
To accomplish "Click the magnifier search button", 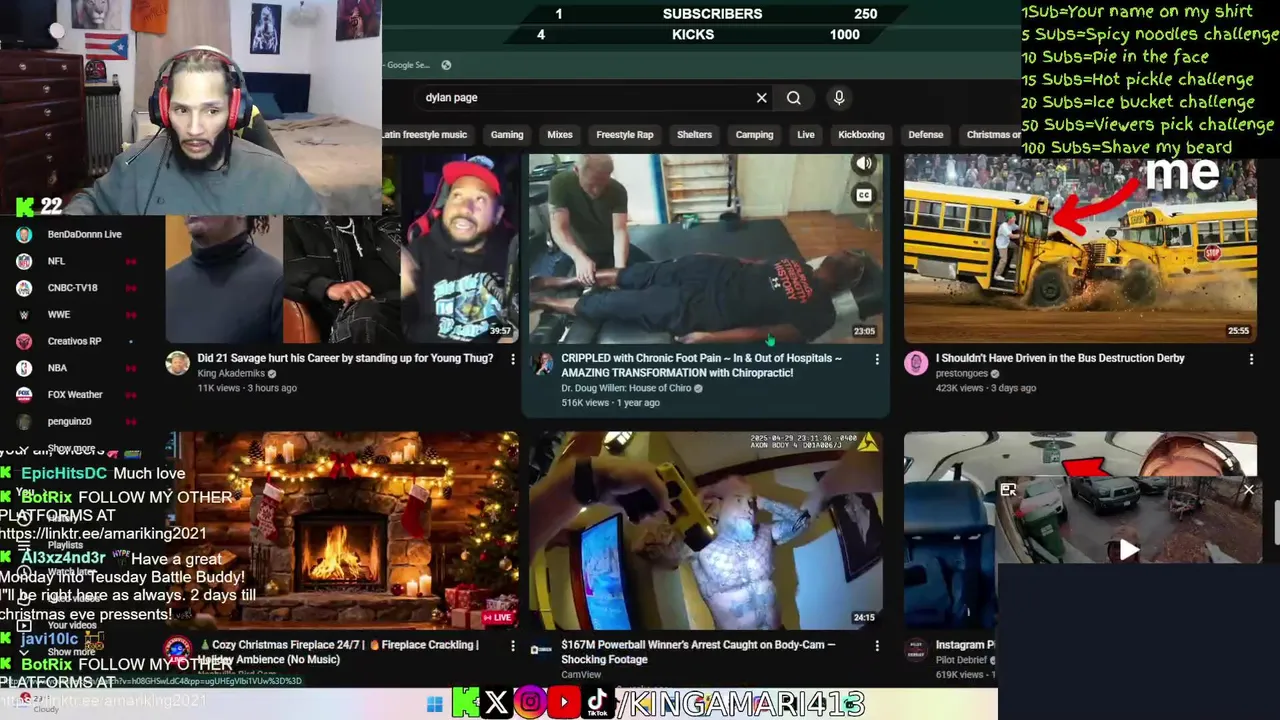I will coord(793,98).
